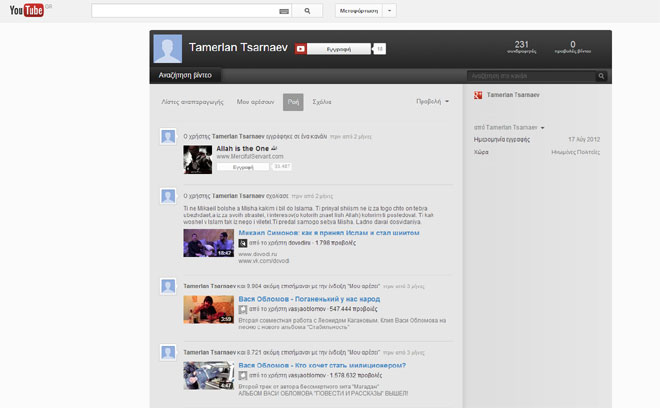Image resolution: width=660 pixels, height=408 pixels.
Task: Open the Μου αρέσουν tab
Action: [x=255, y=102]
